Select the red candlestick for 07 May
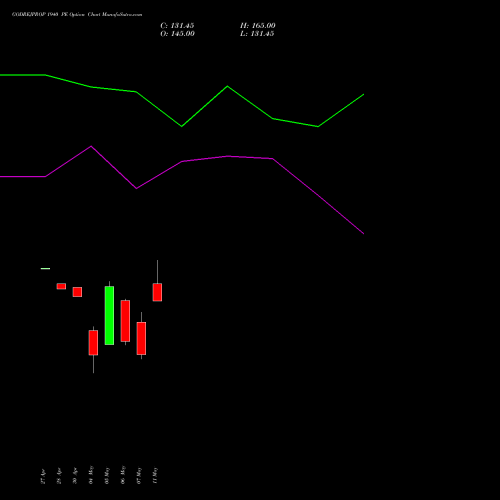 (x=141, y=338)
